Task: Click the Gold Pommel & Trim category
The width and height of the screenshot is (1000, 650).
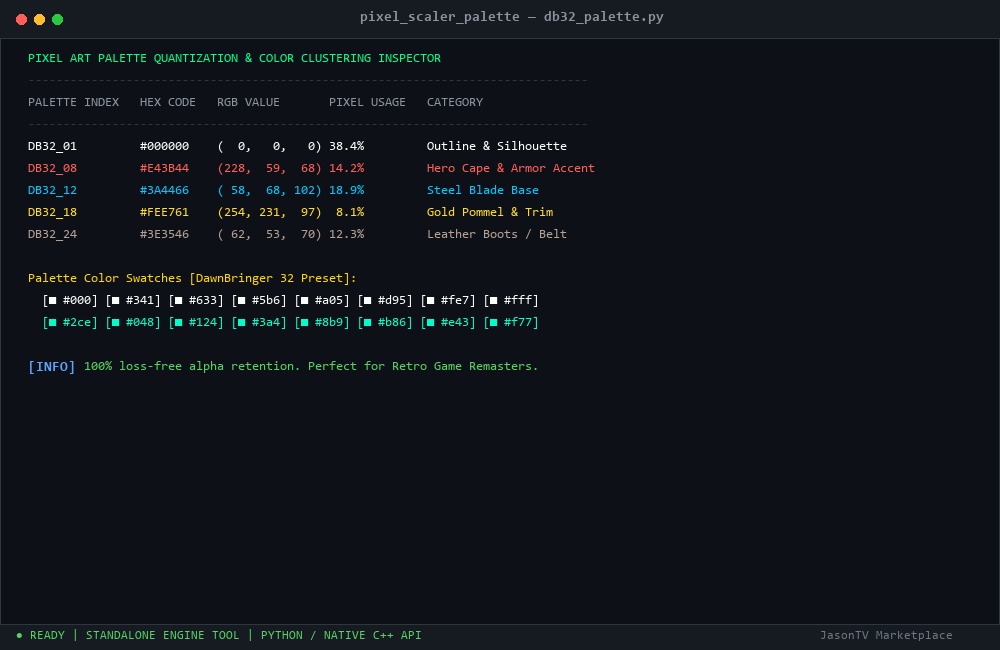Action: [490, 212]
